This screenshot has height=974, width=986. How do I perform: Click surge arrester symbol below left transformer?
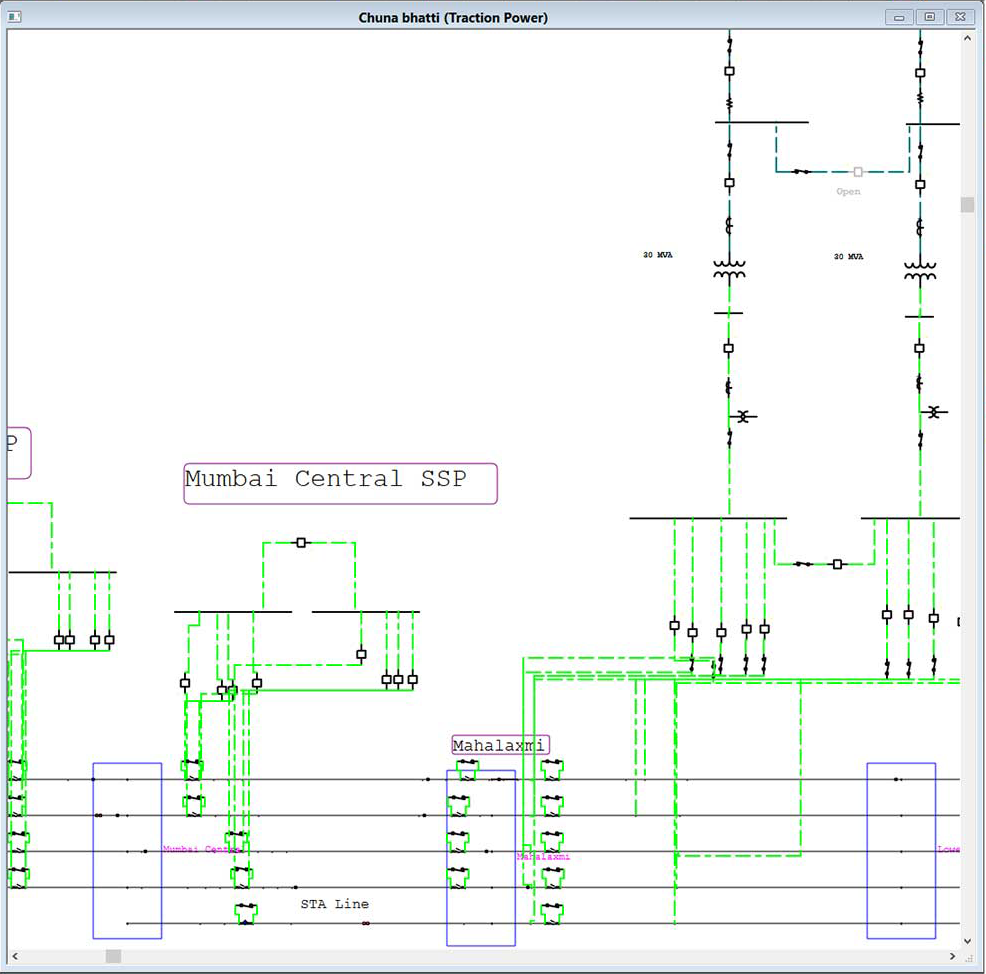743,415
